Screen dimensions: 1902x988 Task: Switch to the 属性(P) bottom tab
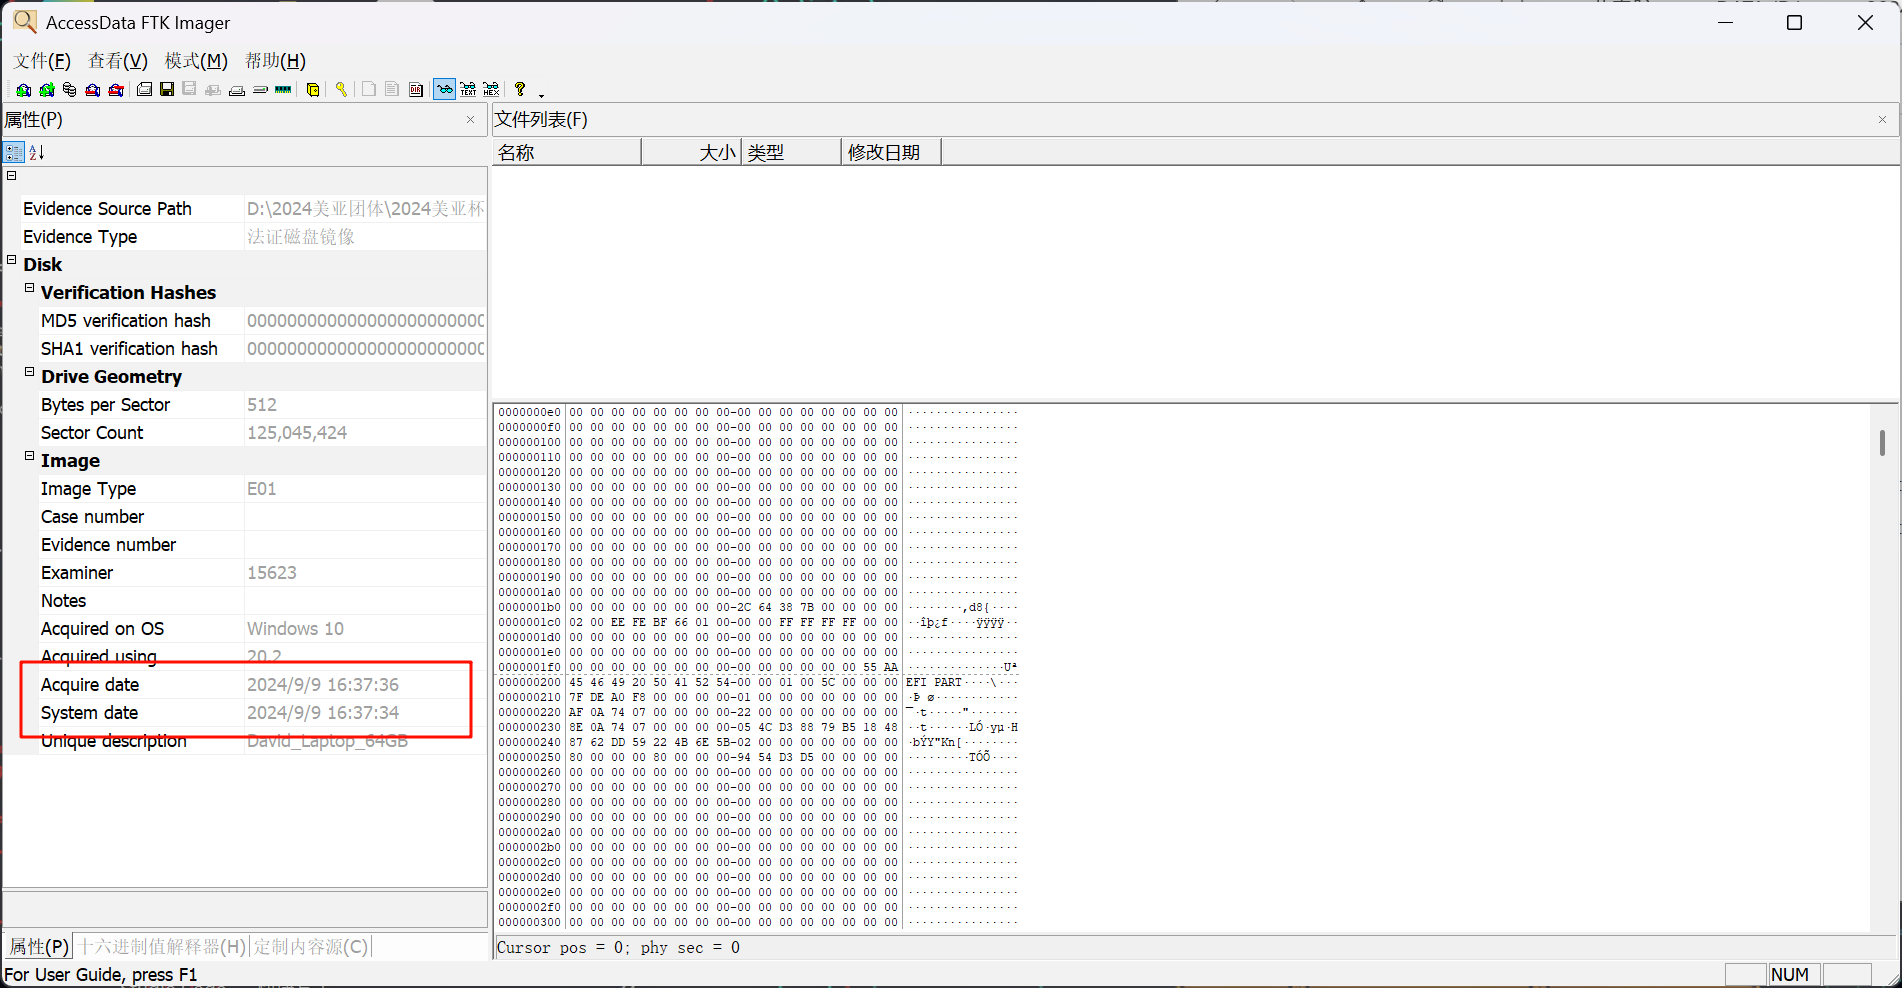pos(39,946)
